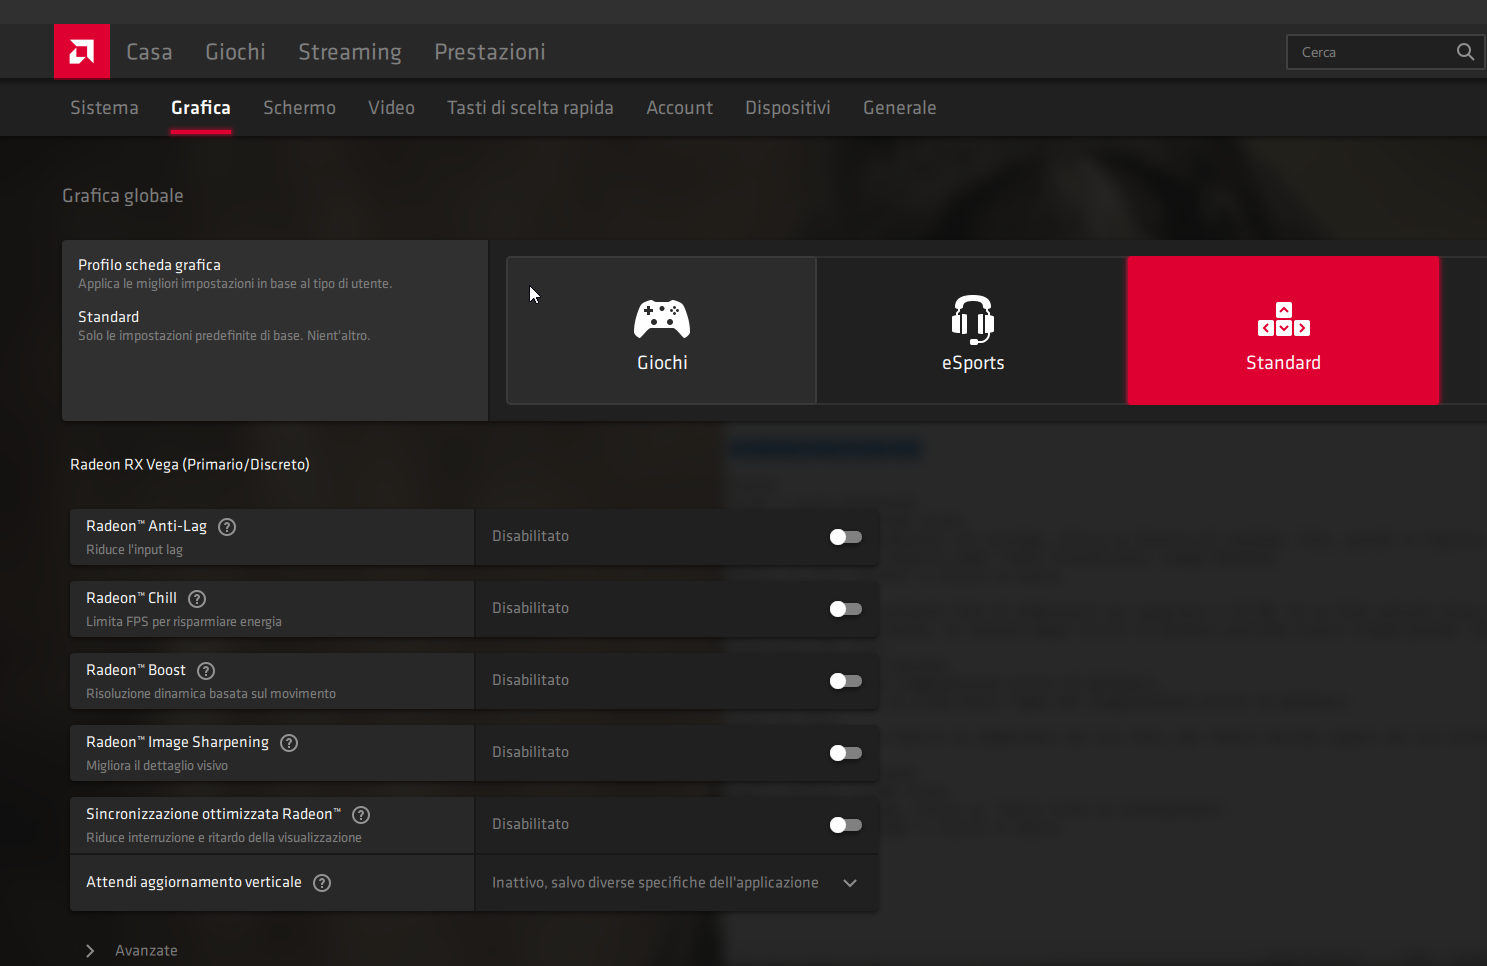Viewport: 1487px width, 966px height.
Task: Click the headset icon on eSports profile
Action: (x=973, y=319)
